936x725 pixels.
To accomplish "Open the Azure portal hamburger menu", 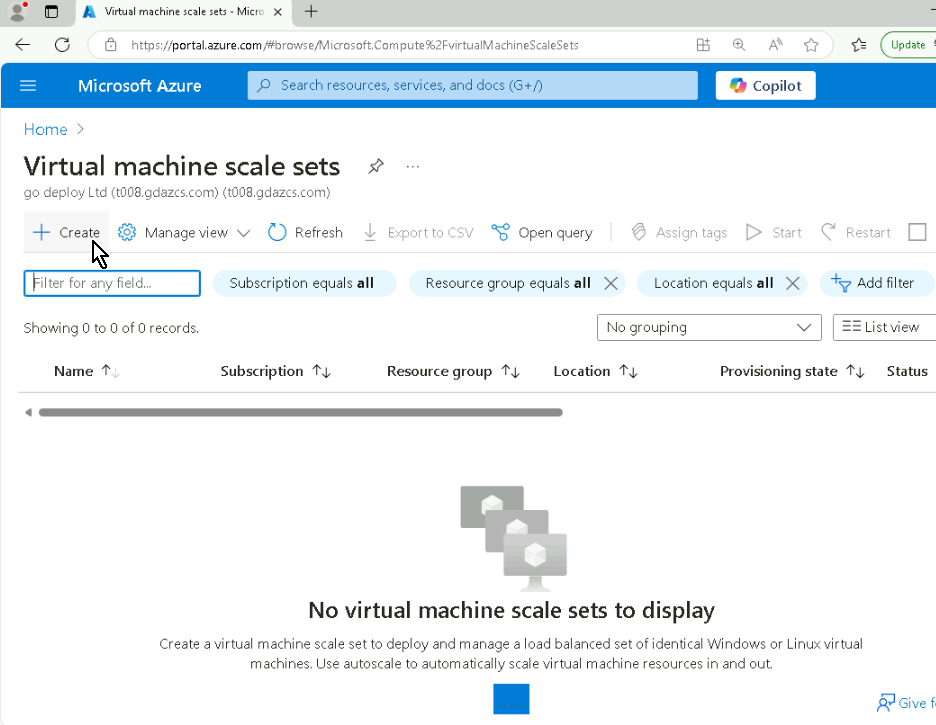I will coord(28,86).
